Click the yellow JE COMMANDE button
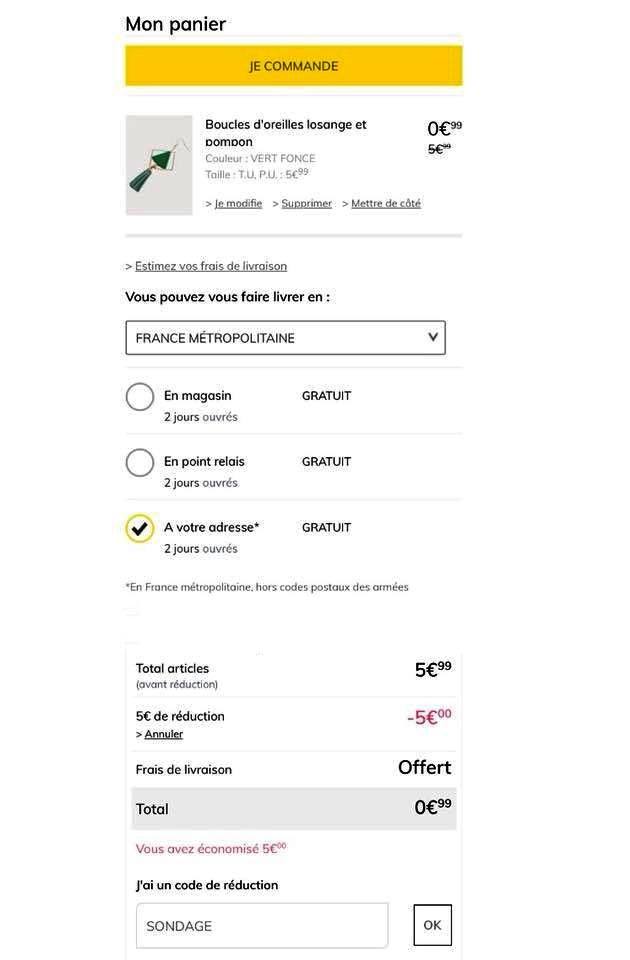The height and width of the screenshot is (960, 630). click(x=293, y=66)
